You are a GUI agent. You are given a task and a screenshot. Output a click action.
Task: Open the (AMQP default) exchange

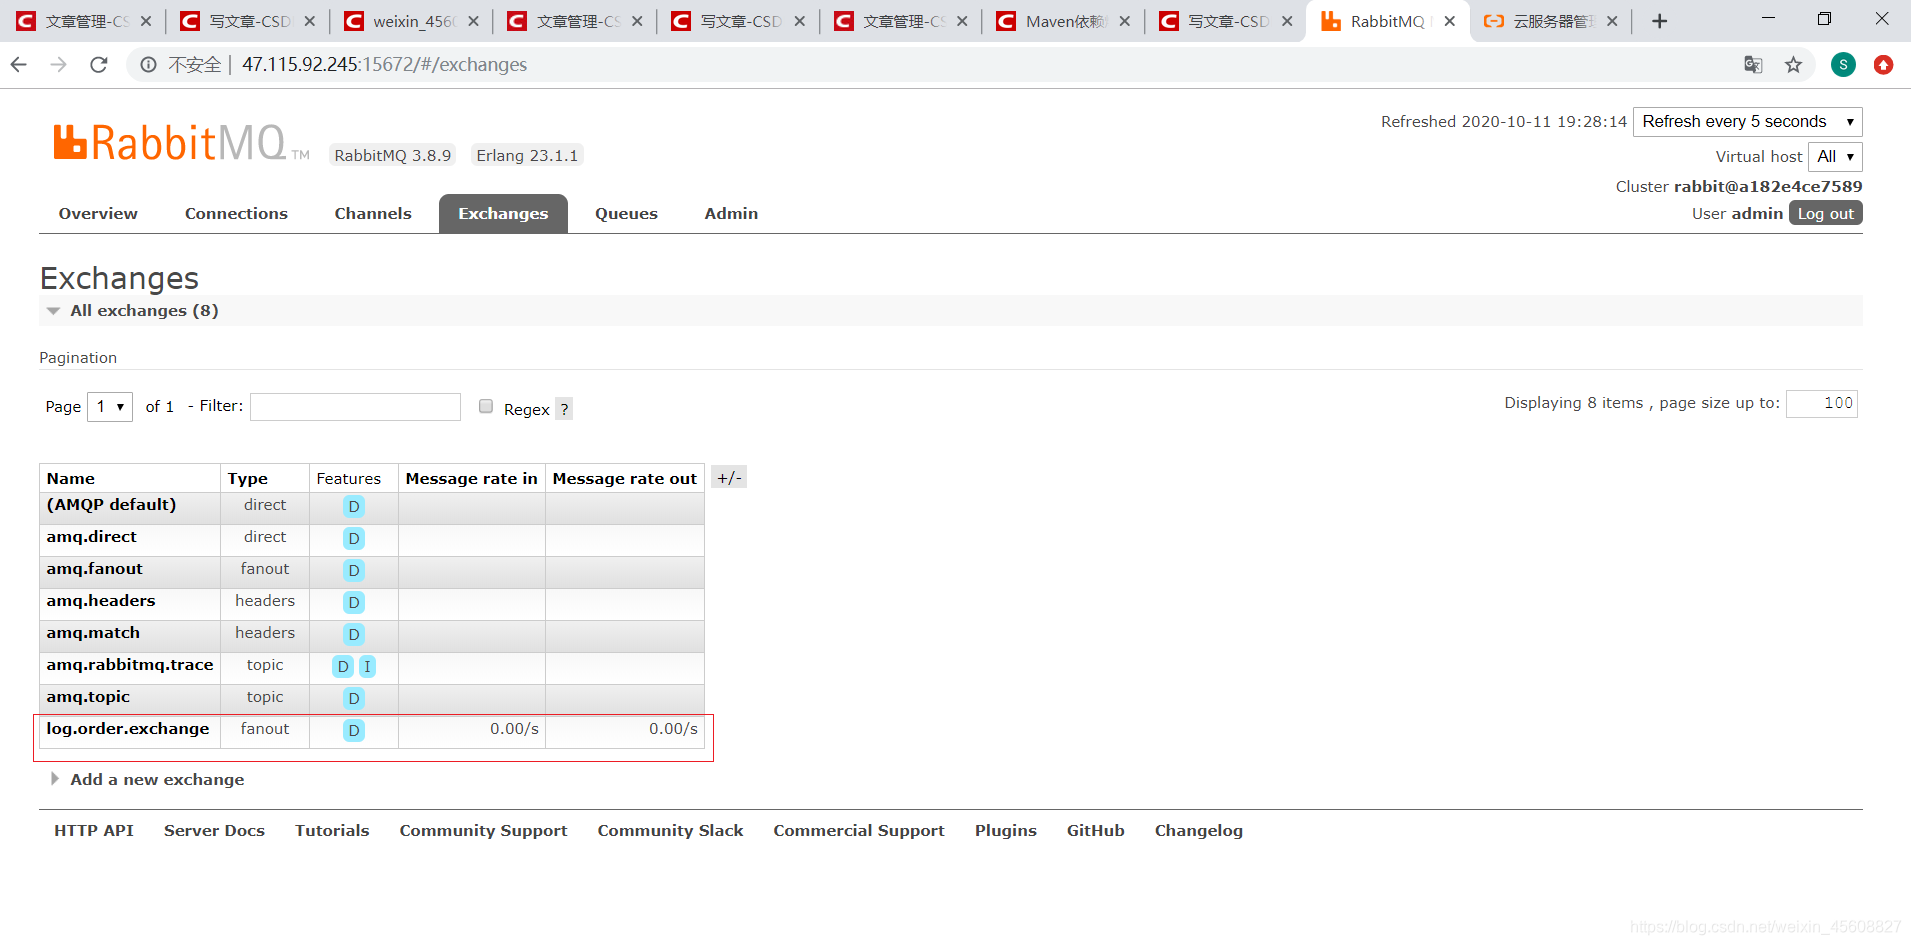pyautogui.click(x=111, y=505)
